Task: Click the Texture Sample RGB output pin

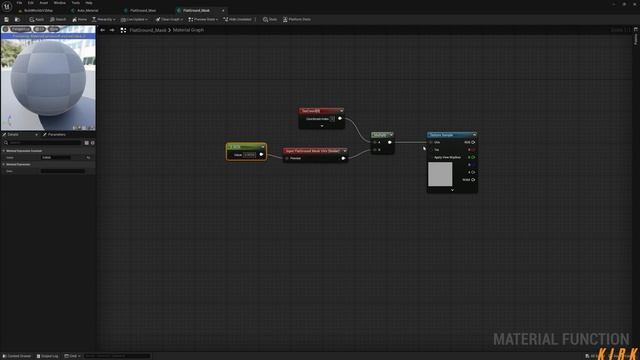Action: pyautogui.click(x=473, y=142)
